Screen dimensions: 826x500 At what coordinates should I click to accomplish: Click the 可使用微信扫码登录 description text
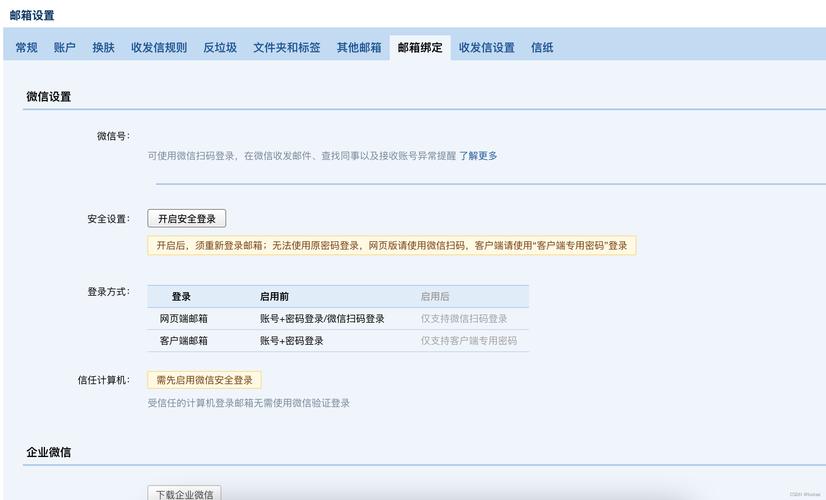point(301,156)
